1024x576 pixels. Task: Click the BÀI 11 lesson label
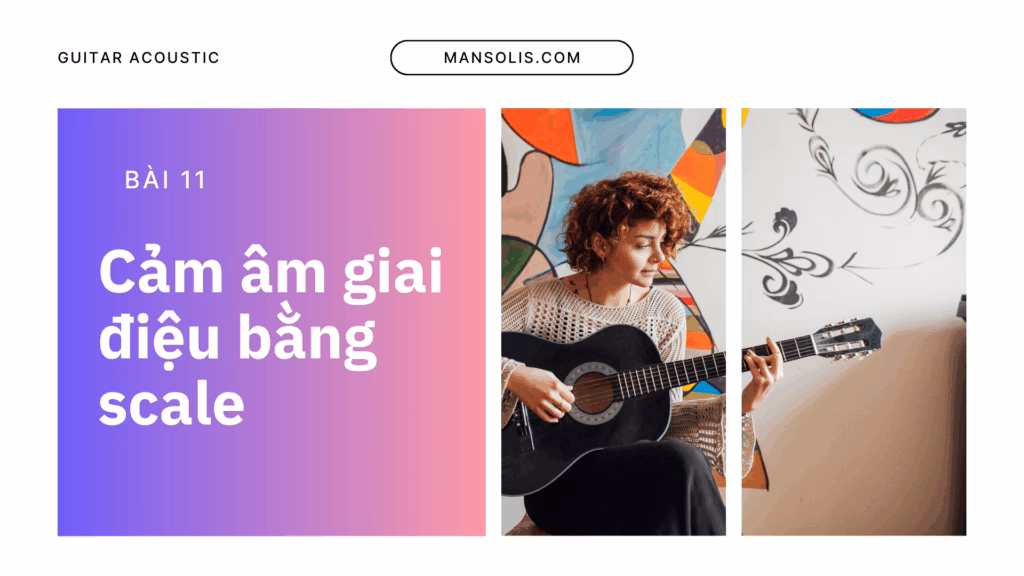click(165, 180)
